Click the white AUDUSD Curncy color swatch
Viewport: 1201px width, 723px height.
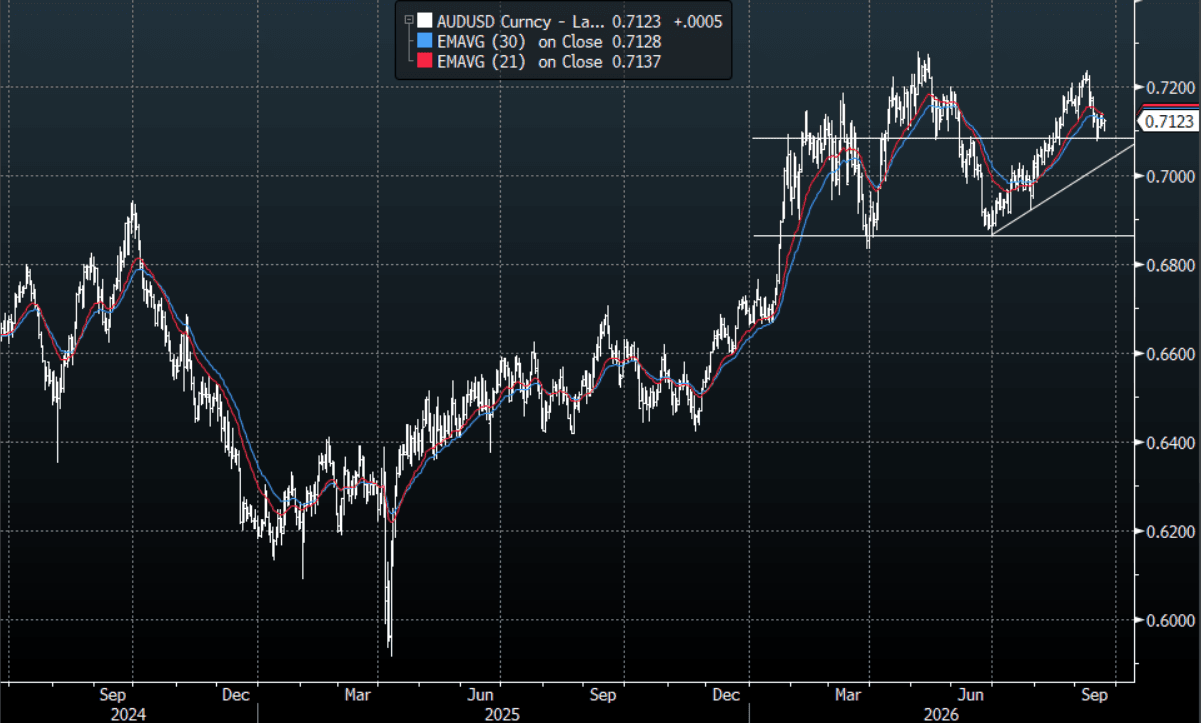pos(425,21)
